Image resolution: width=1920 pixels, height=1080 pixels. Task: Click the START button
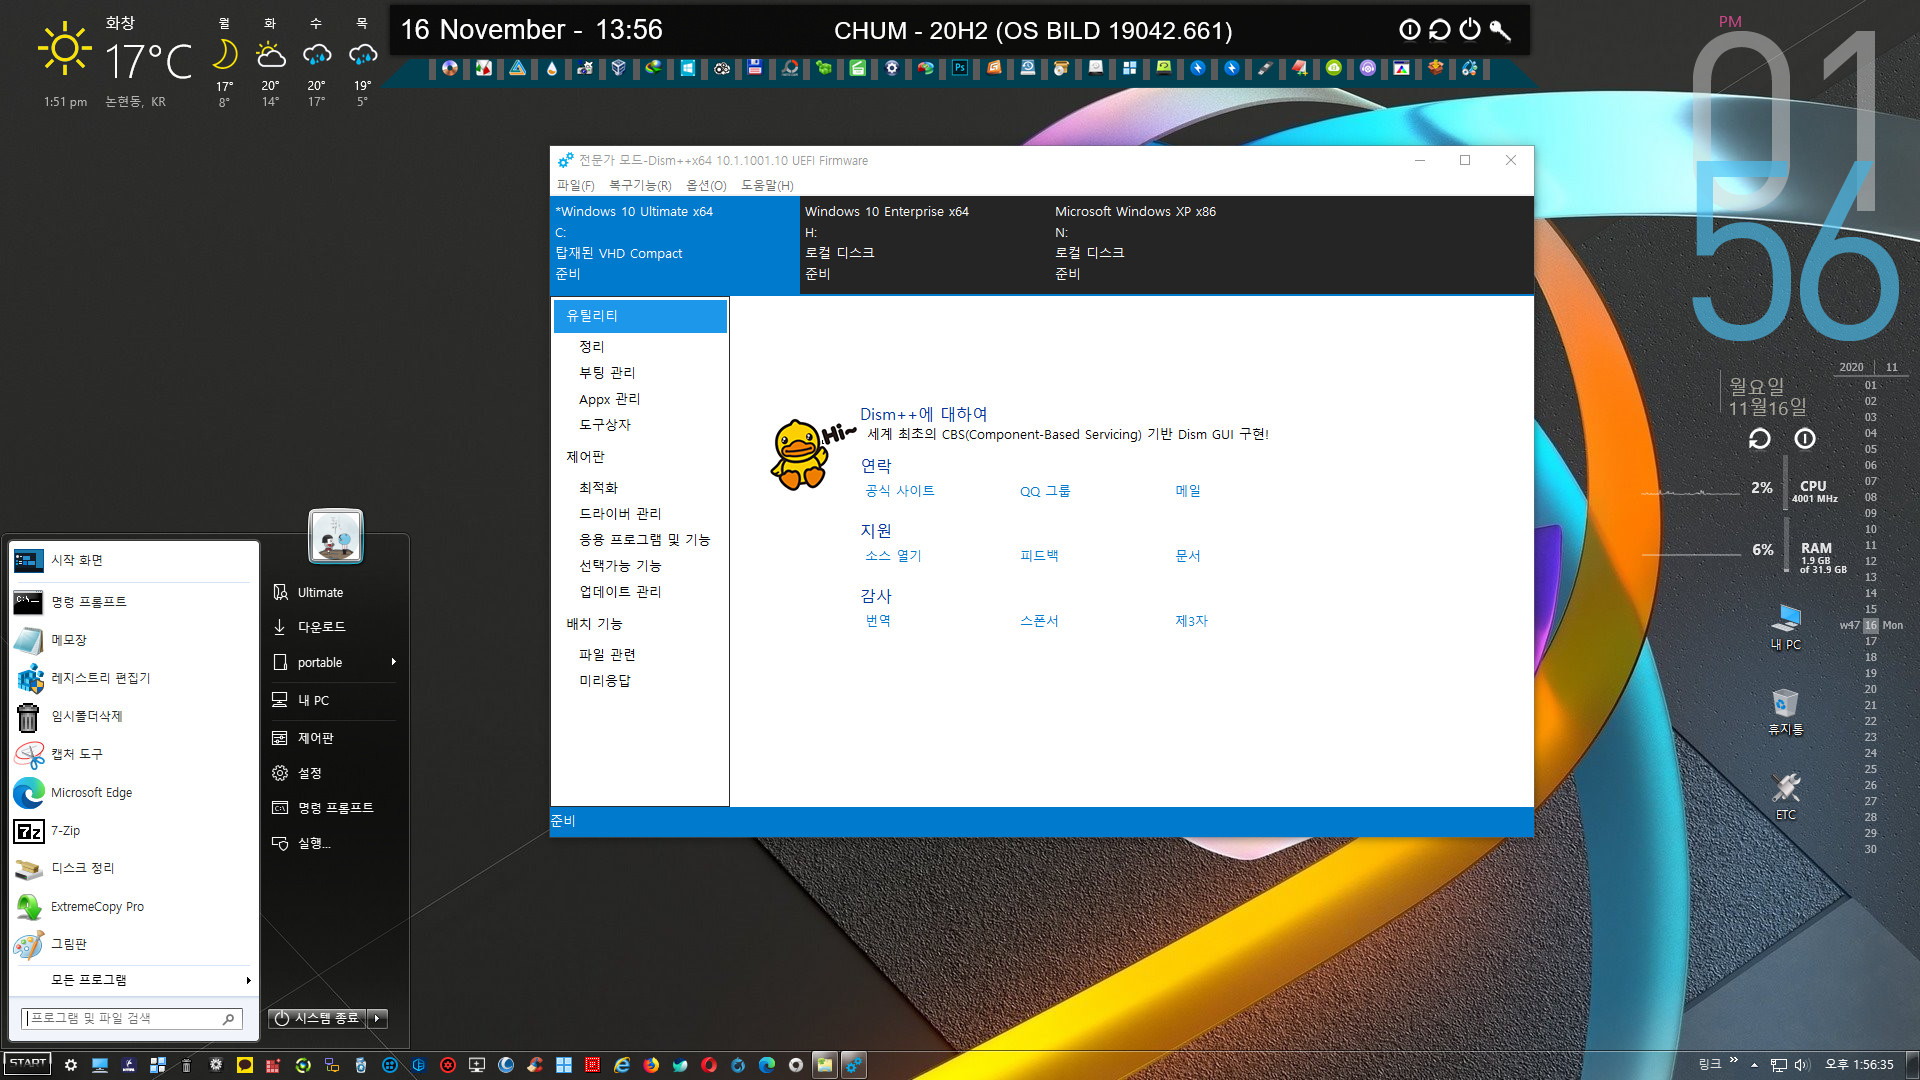pyautogui.click(x=28, y=1064)
